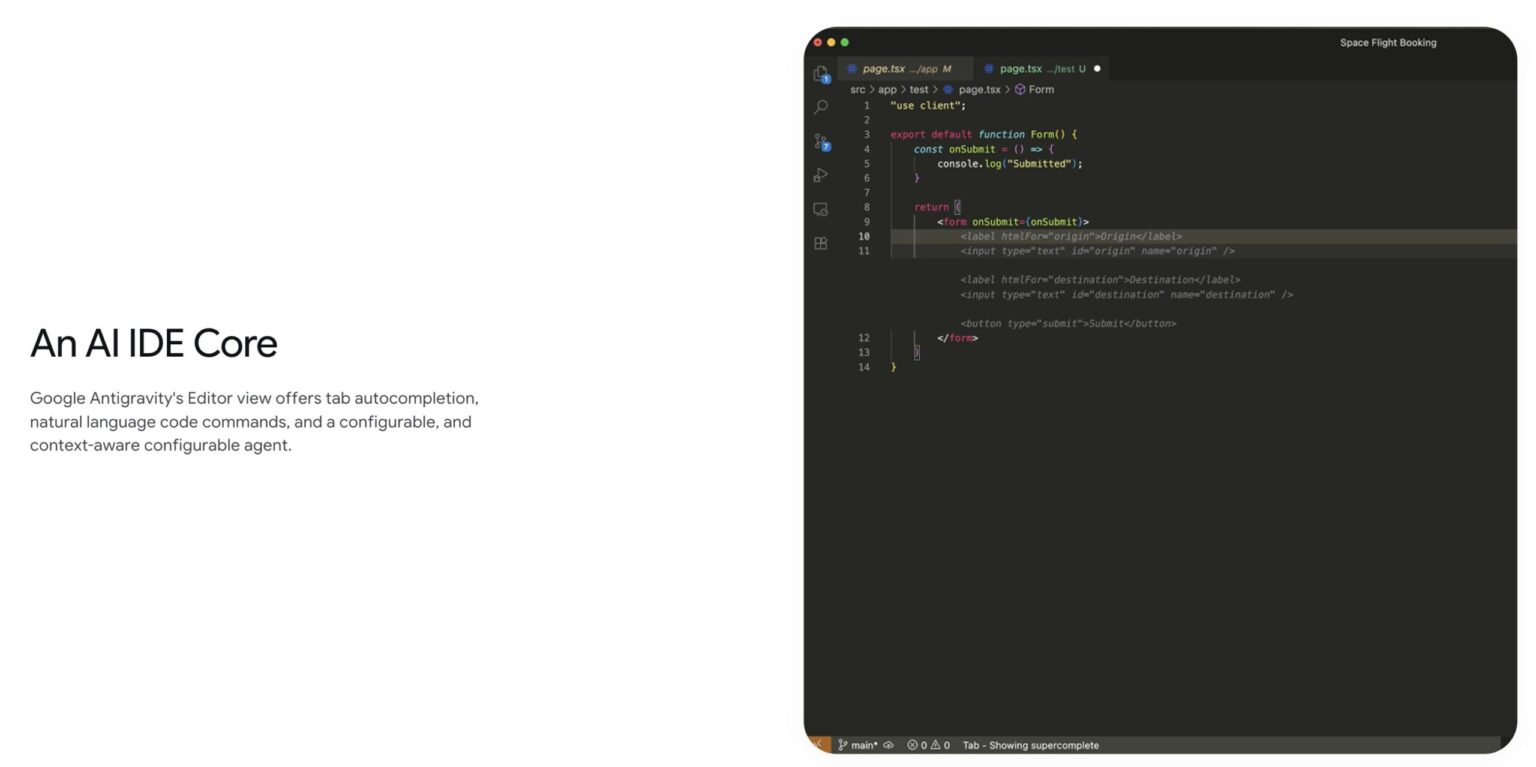Viewport: 1536px width, 767px height.
Task: Open Source Control with 7 changes
Action: click(821, 142)
